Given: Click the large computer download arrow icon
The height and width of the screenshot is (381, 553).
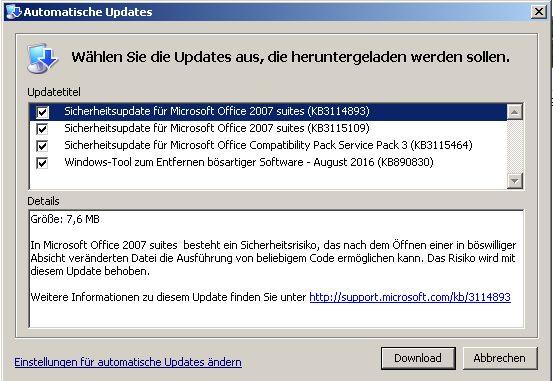Looking at the screenshot, I should [x=43, y=58].
